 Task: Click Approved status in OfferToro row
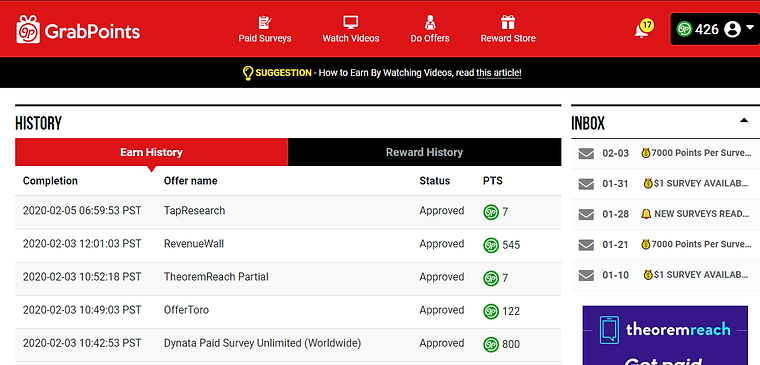click(x=442, y=310)
